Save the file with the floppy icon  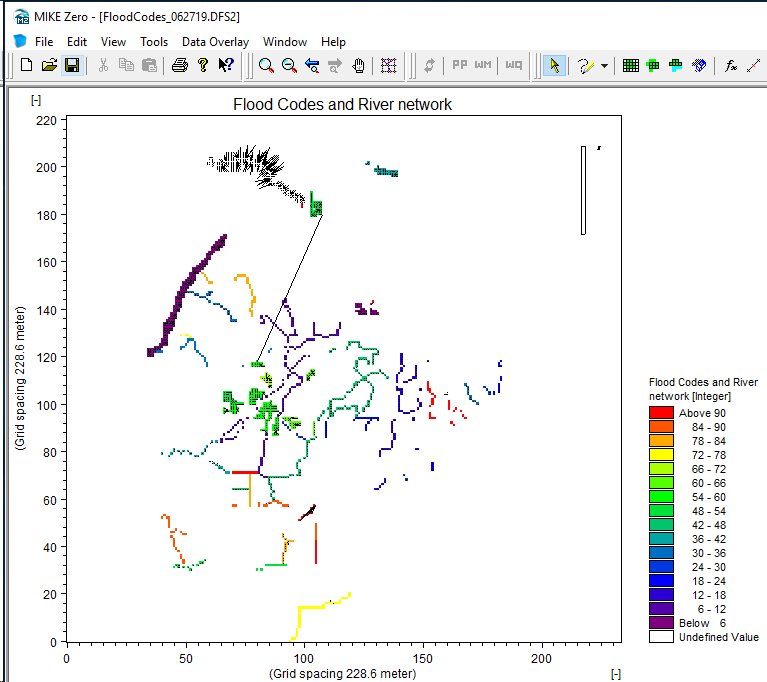pos(72,65)
